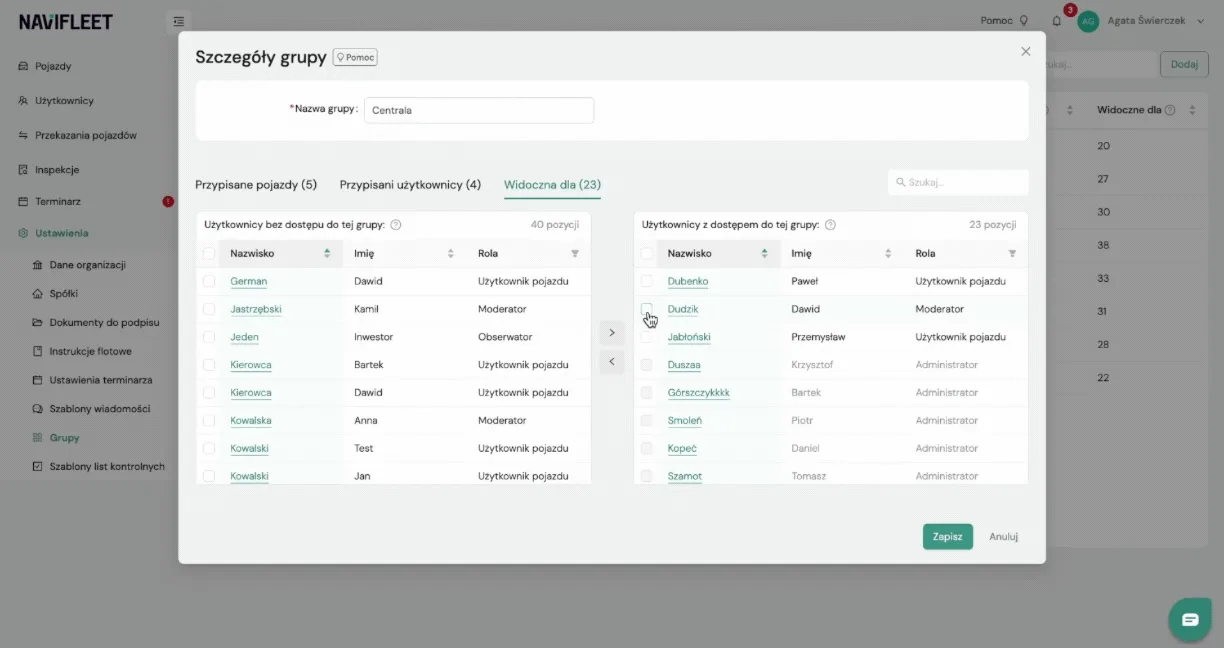The image size is (1224, 648).
Task: Open the chat support bubble icon
Action: (1190, 619)
